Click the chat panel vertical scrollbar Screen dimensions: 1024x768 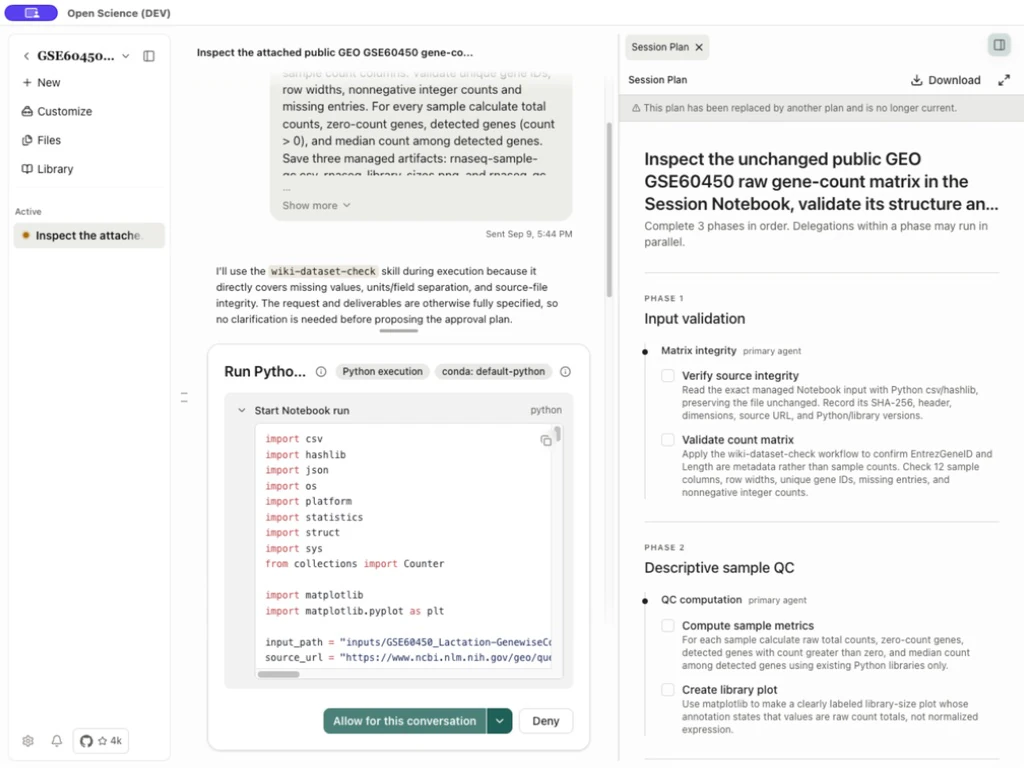point(609,209)
